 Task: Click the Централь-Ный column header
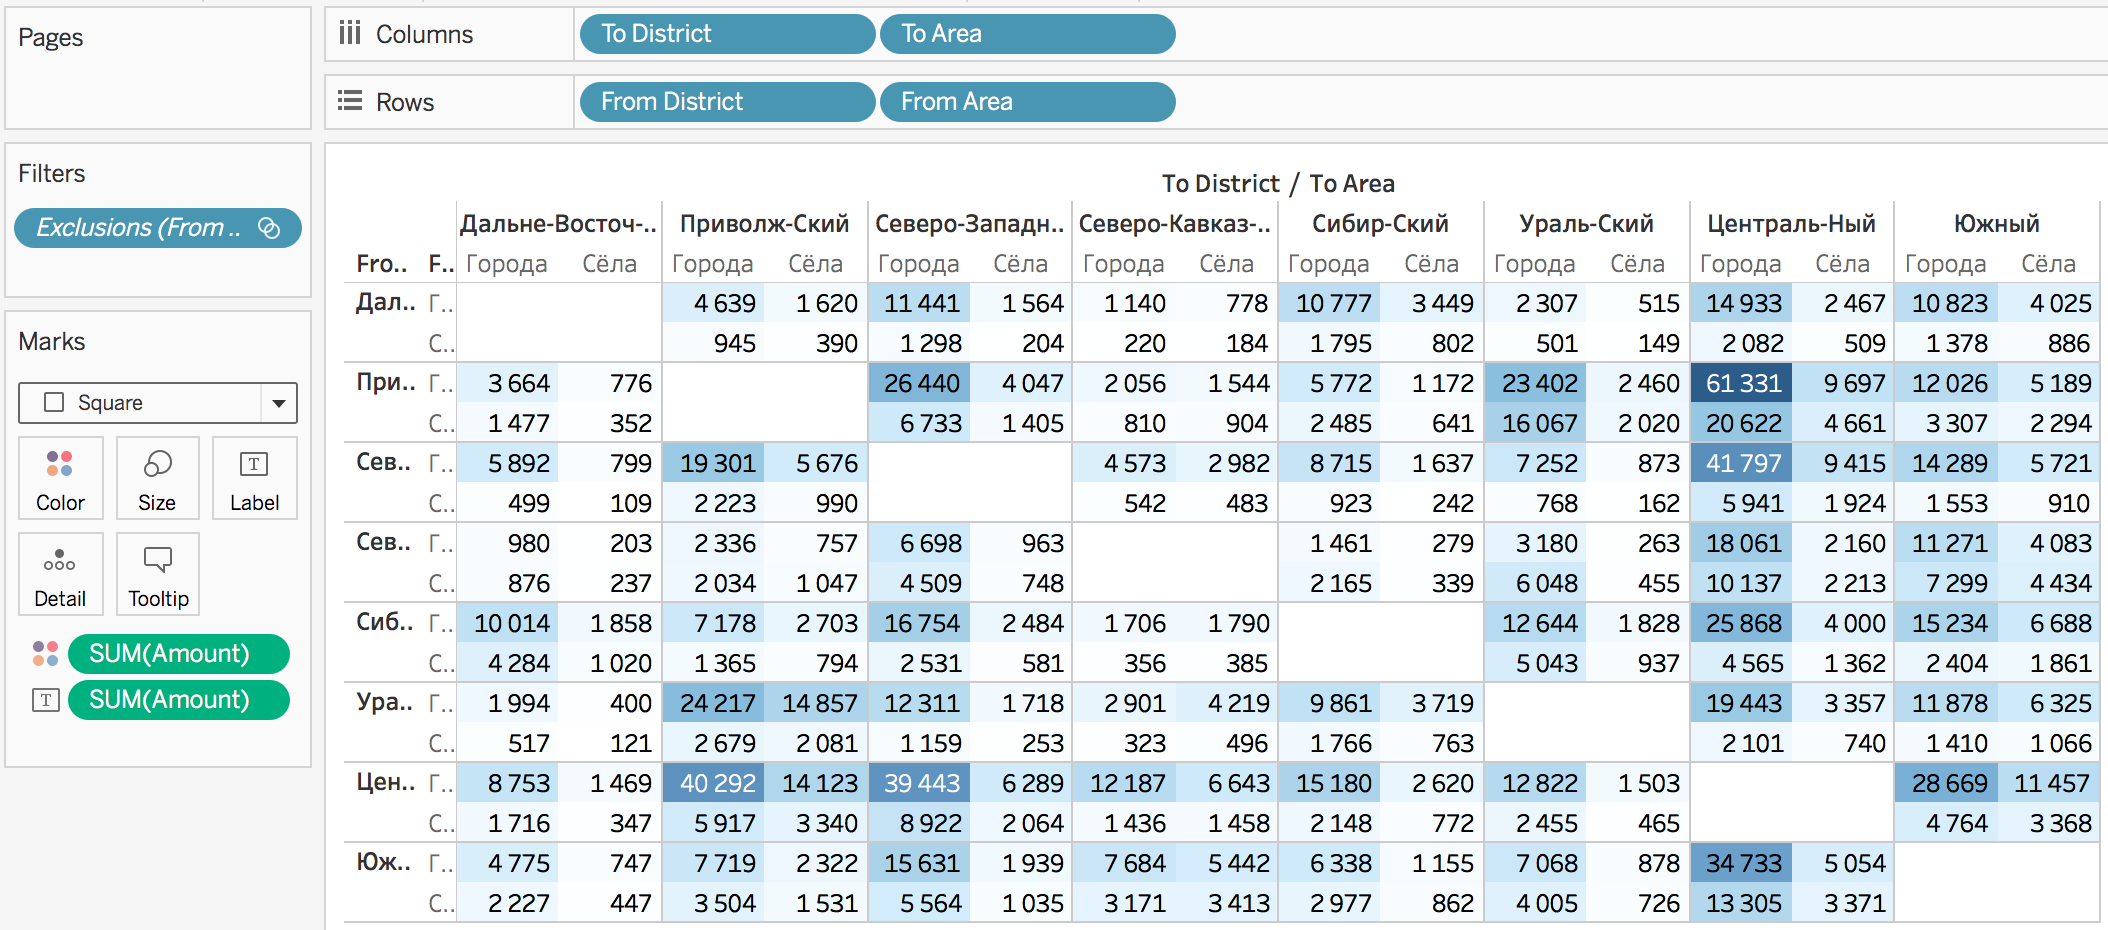click(x=1791, y=224)
